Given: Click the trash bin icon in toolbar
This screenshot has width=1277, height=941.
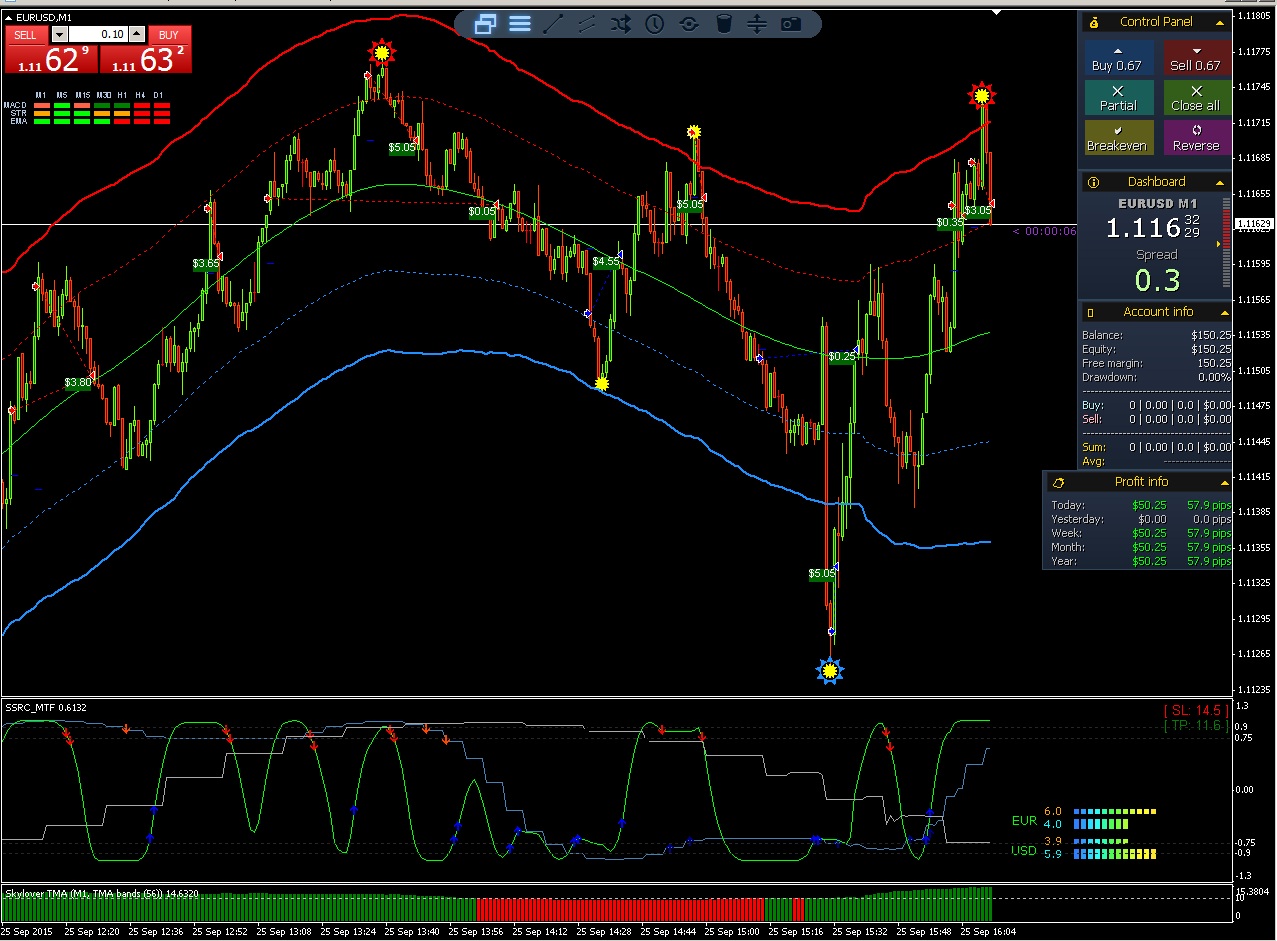Looking at the screenshot, I should [724, 24].
